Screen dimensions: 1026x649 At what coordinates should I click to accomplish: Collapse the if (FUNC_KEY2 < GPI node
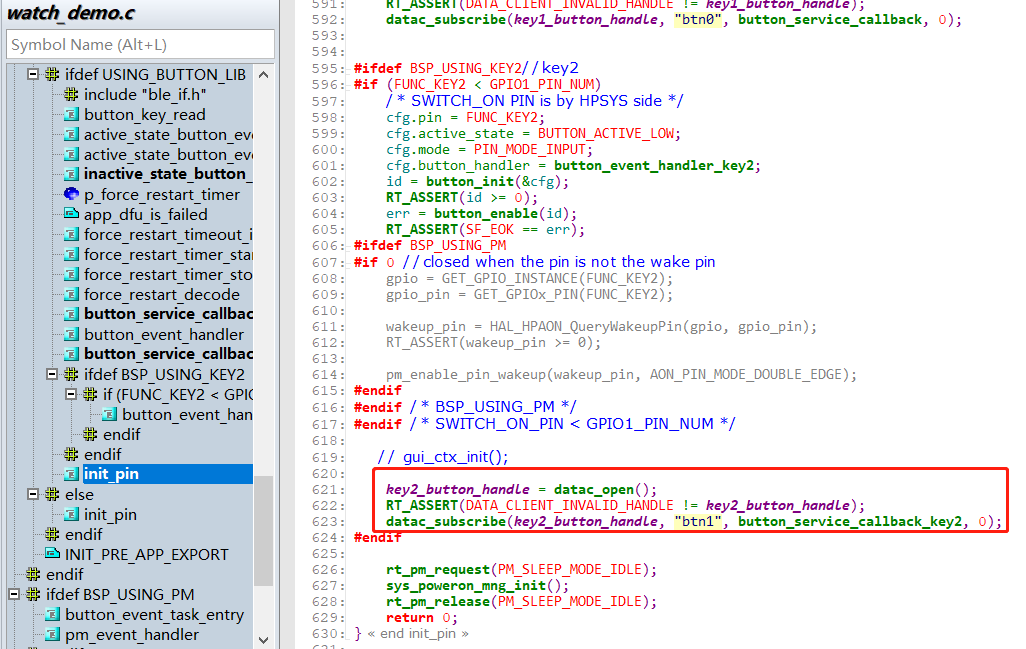71,395
